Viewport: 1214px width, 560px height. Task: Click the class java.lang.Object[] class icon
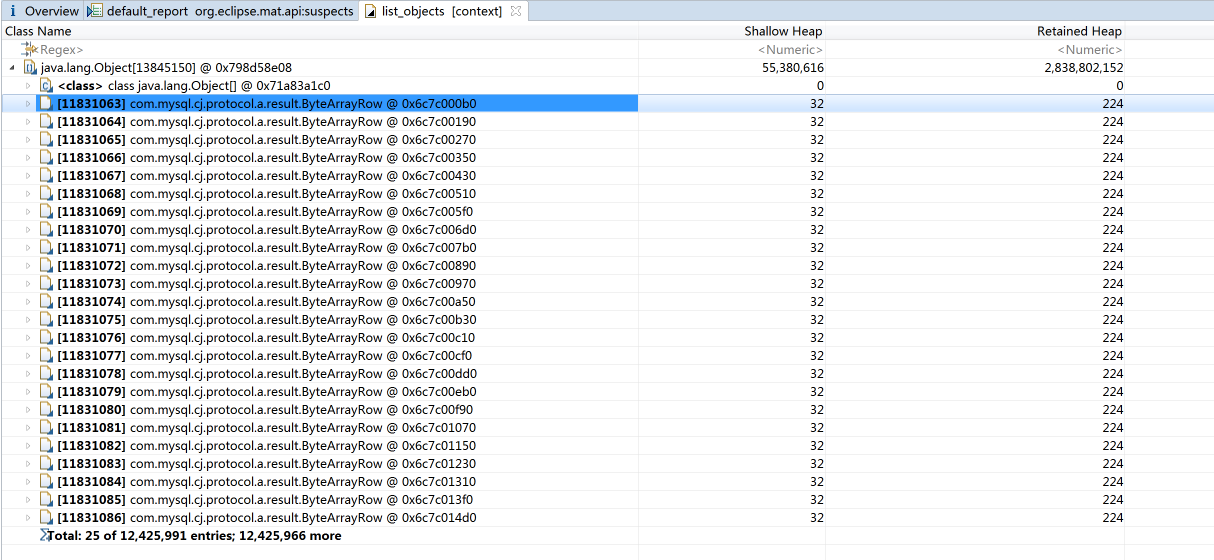(x=46, y=86)
